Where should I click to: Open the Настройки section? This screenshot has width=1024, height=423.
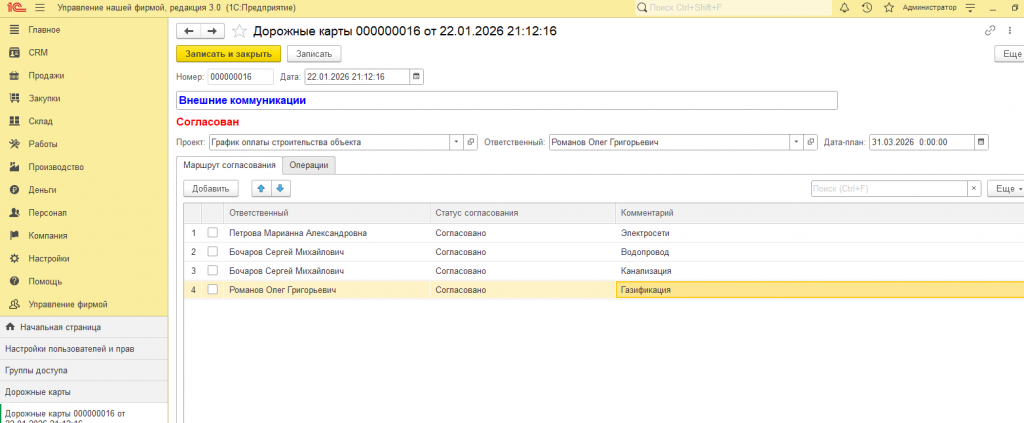84,258
